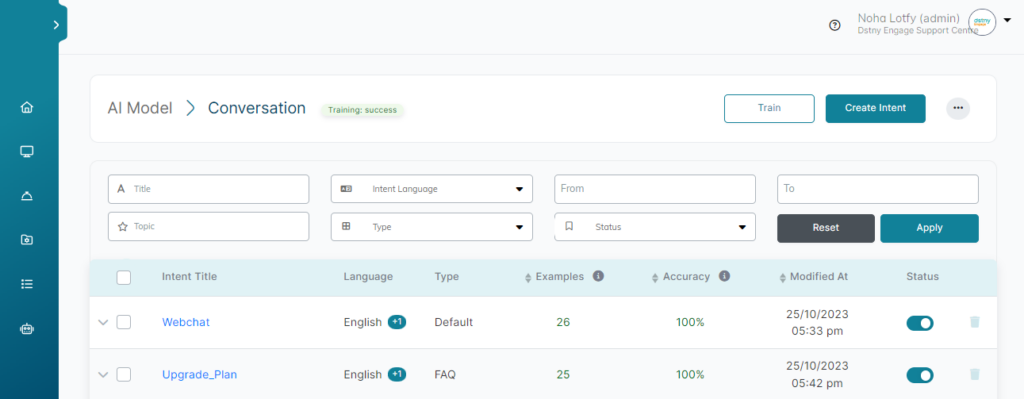Click the Training: success badge
This screenshot has height=399, width=1024.
click(x=362, y=110)
